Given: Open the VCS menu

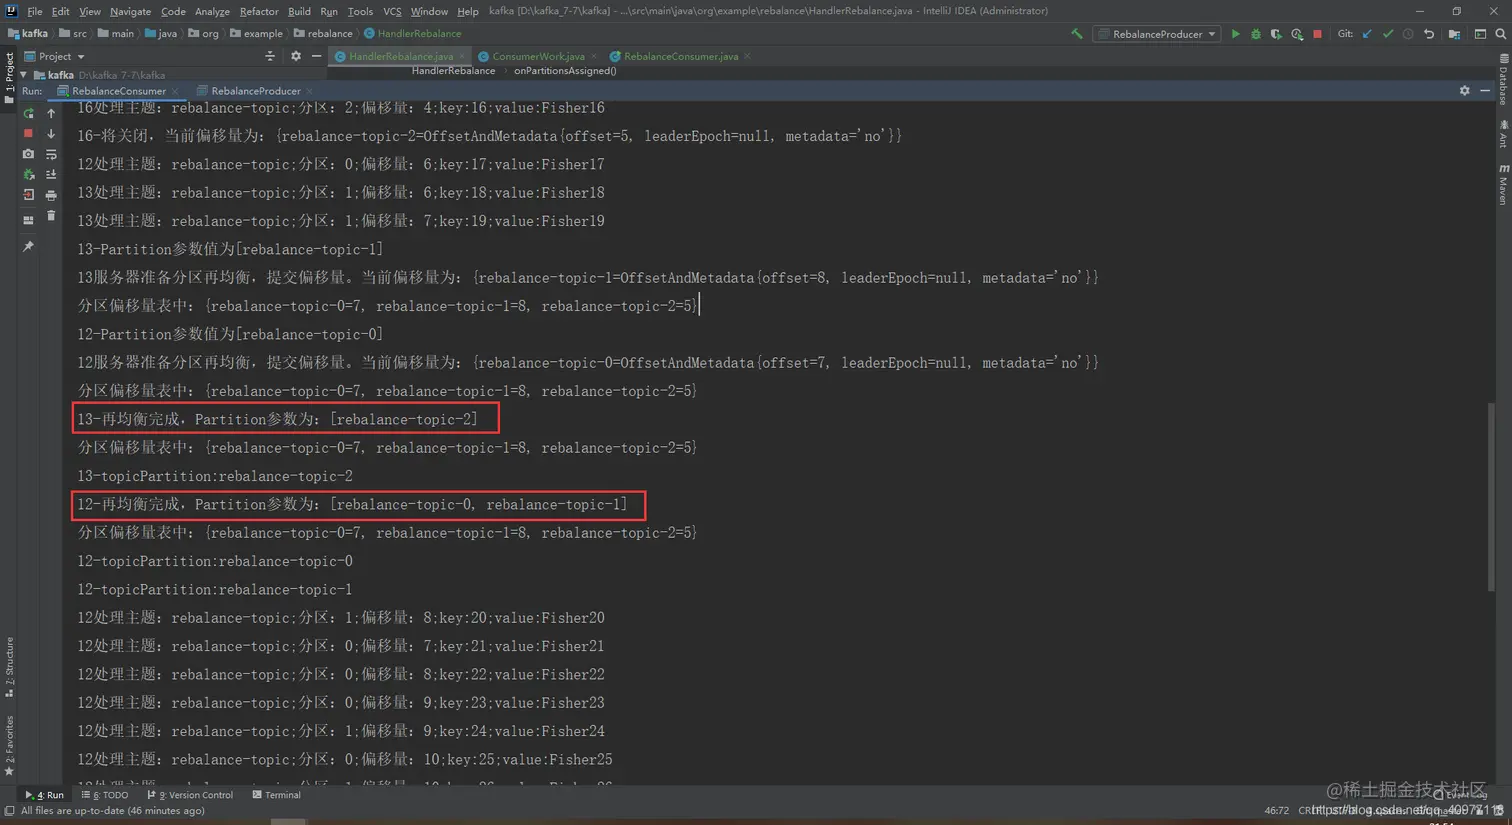Looking at the screenshot, I should pyautogui.click(x=392, y=11).
